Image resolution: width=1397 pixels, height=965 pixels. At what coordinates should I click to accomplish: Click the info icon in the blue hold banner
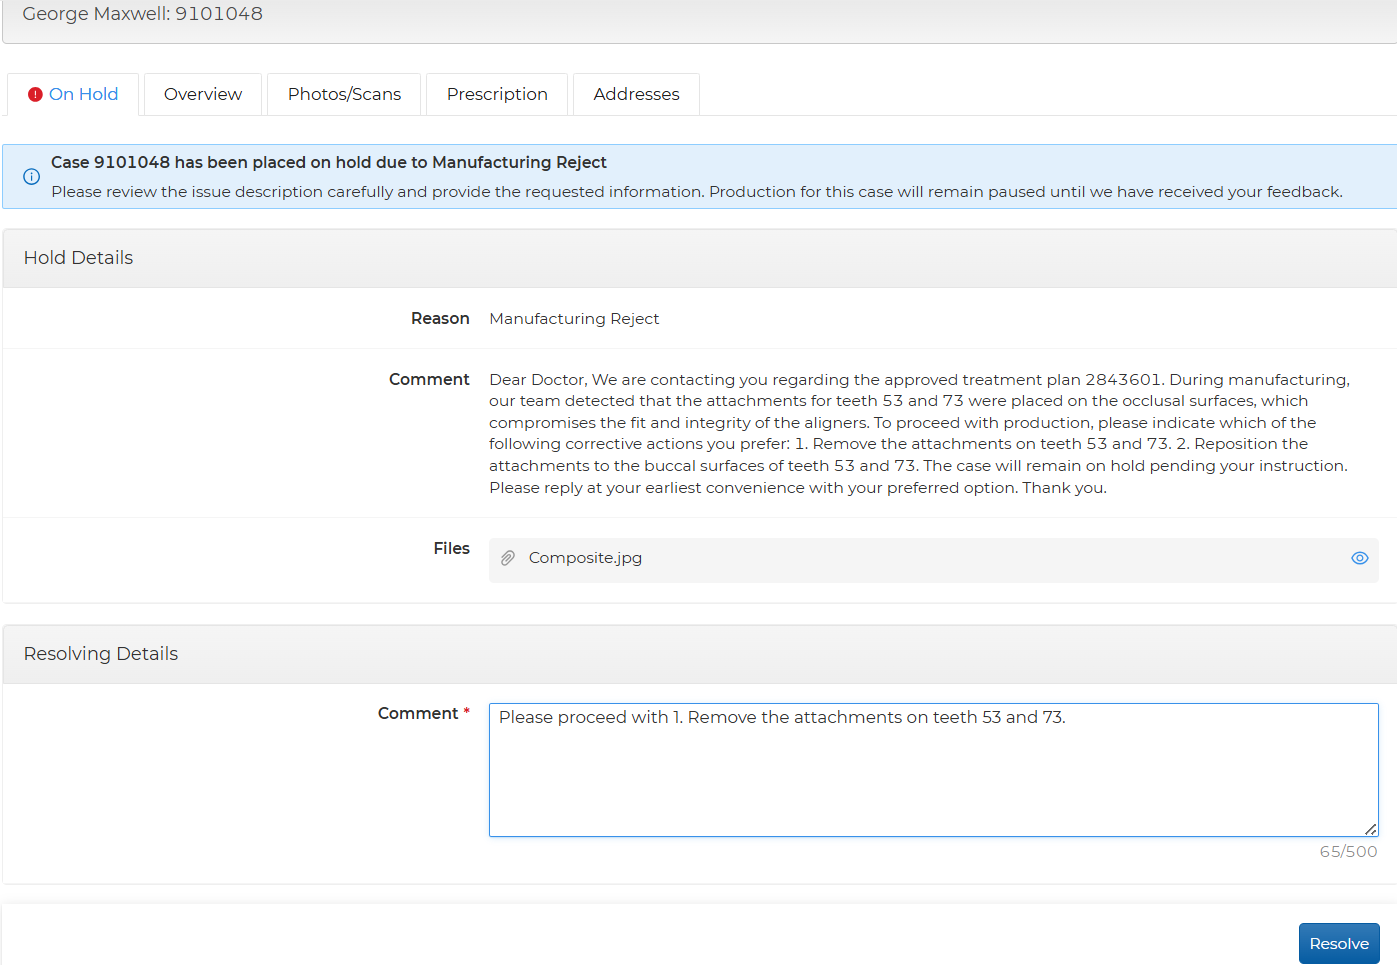click(32, 177)
